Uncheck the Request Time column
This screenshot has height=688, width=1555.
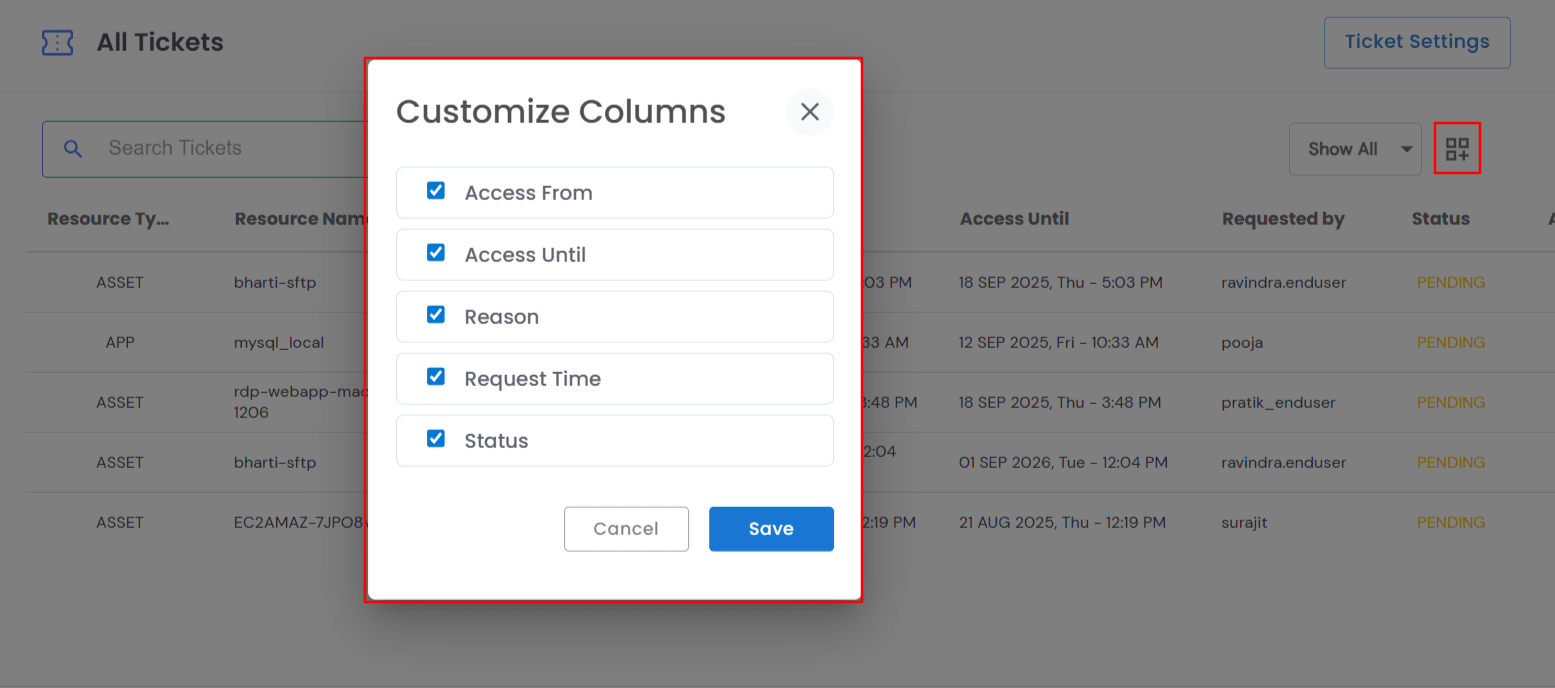coord(436,376)
